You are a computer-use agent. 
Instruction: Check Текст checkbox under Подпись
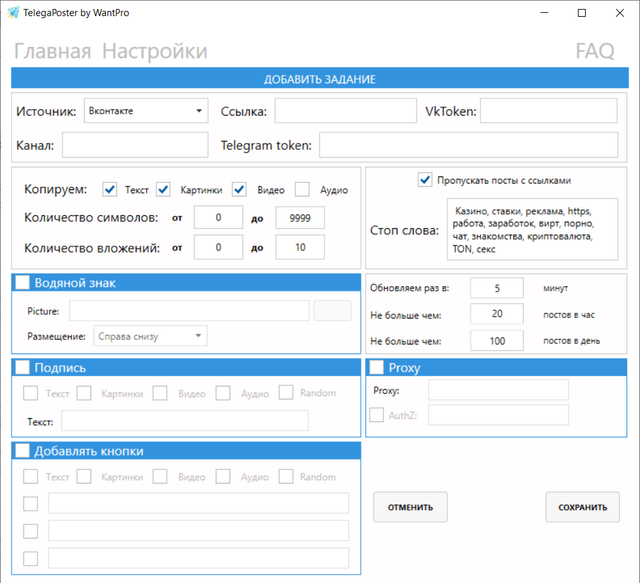click(x=31, y=393)
